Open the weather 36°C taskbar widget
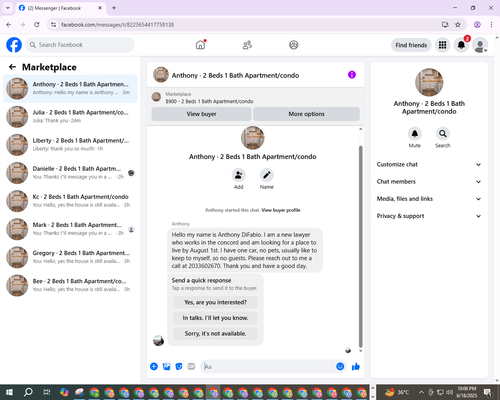 (397, 392)
